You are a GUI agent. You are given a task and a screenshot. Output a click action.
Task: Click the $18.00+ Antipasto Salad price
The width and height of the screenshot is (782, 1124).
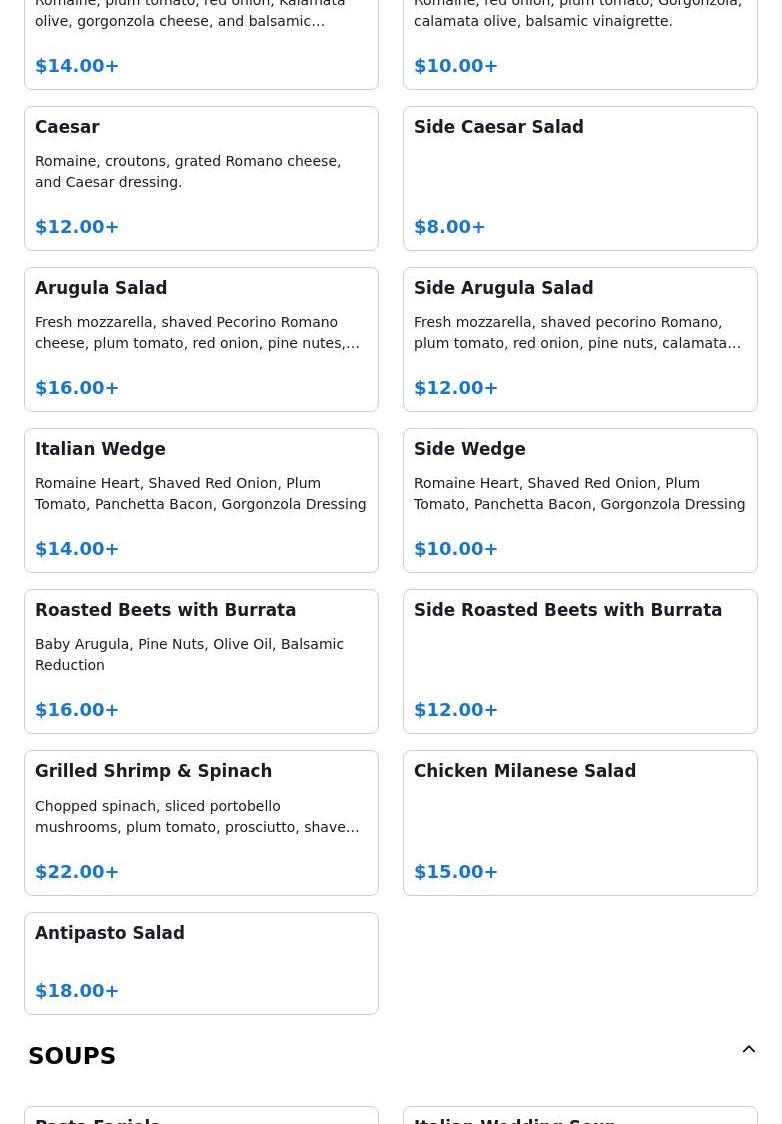click(77, 990)
